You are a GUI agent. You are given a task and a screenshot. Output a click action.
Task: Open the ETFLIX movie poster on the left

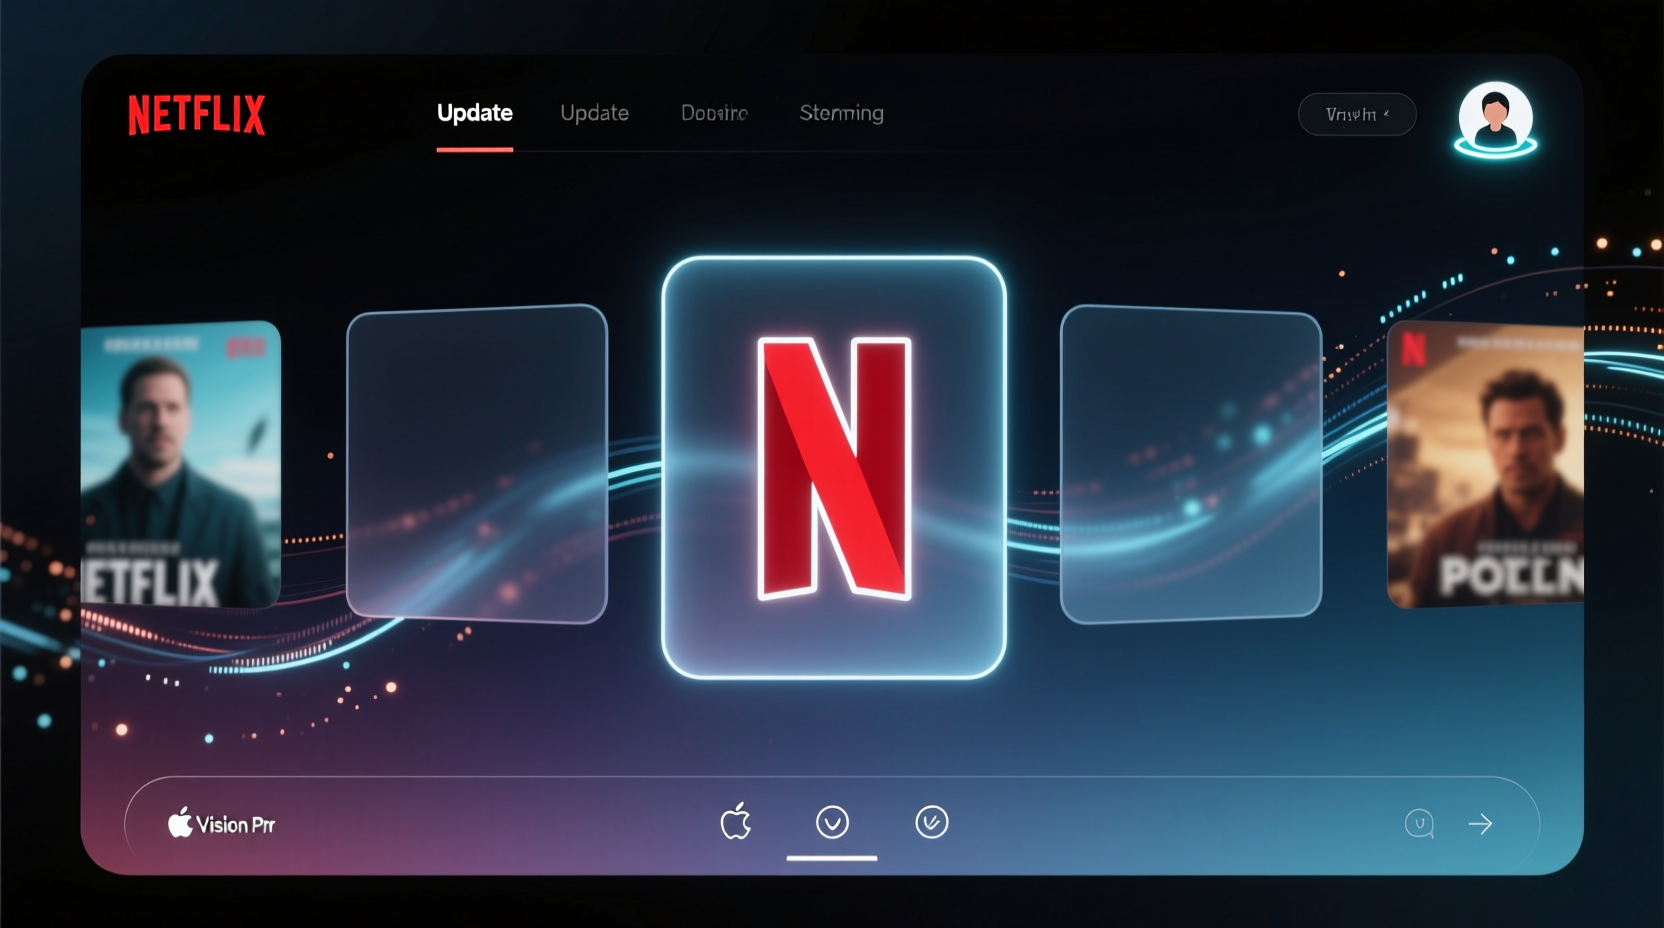180,465
